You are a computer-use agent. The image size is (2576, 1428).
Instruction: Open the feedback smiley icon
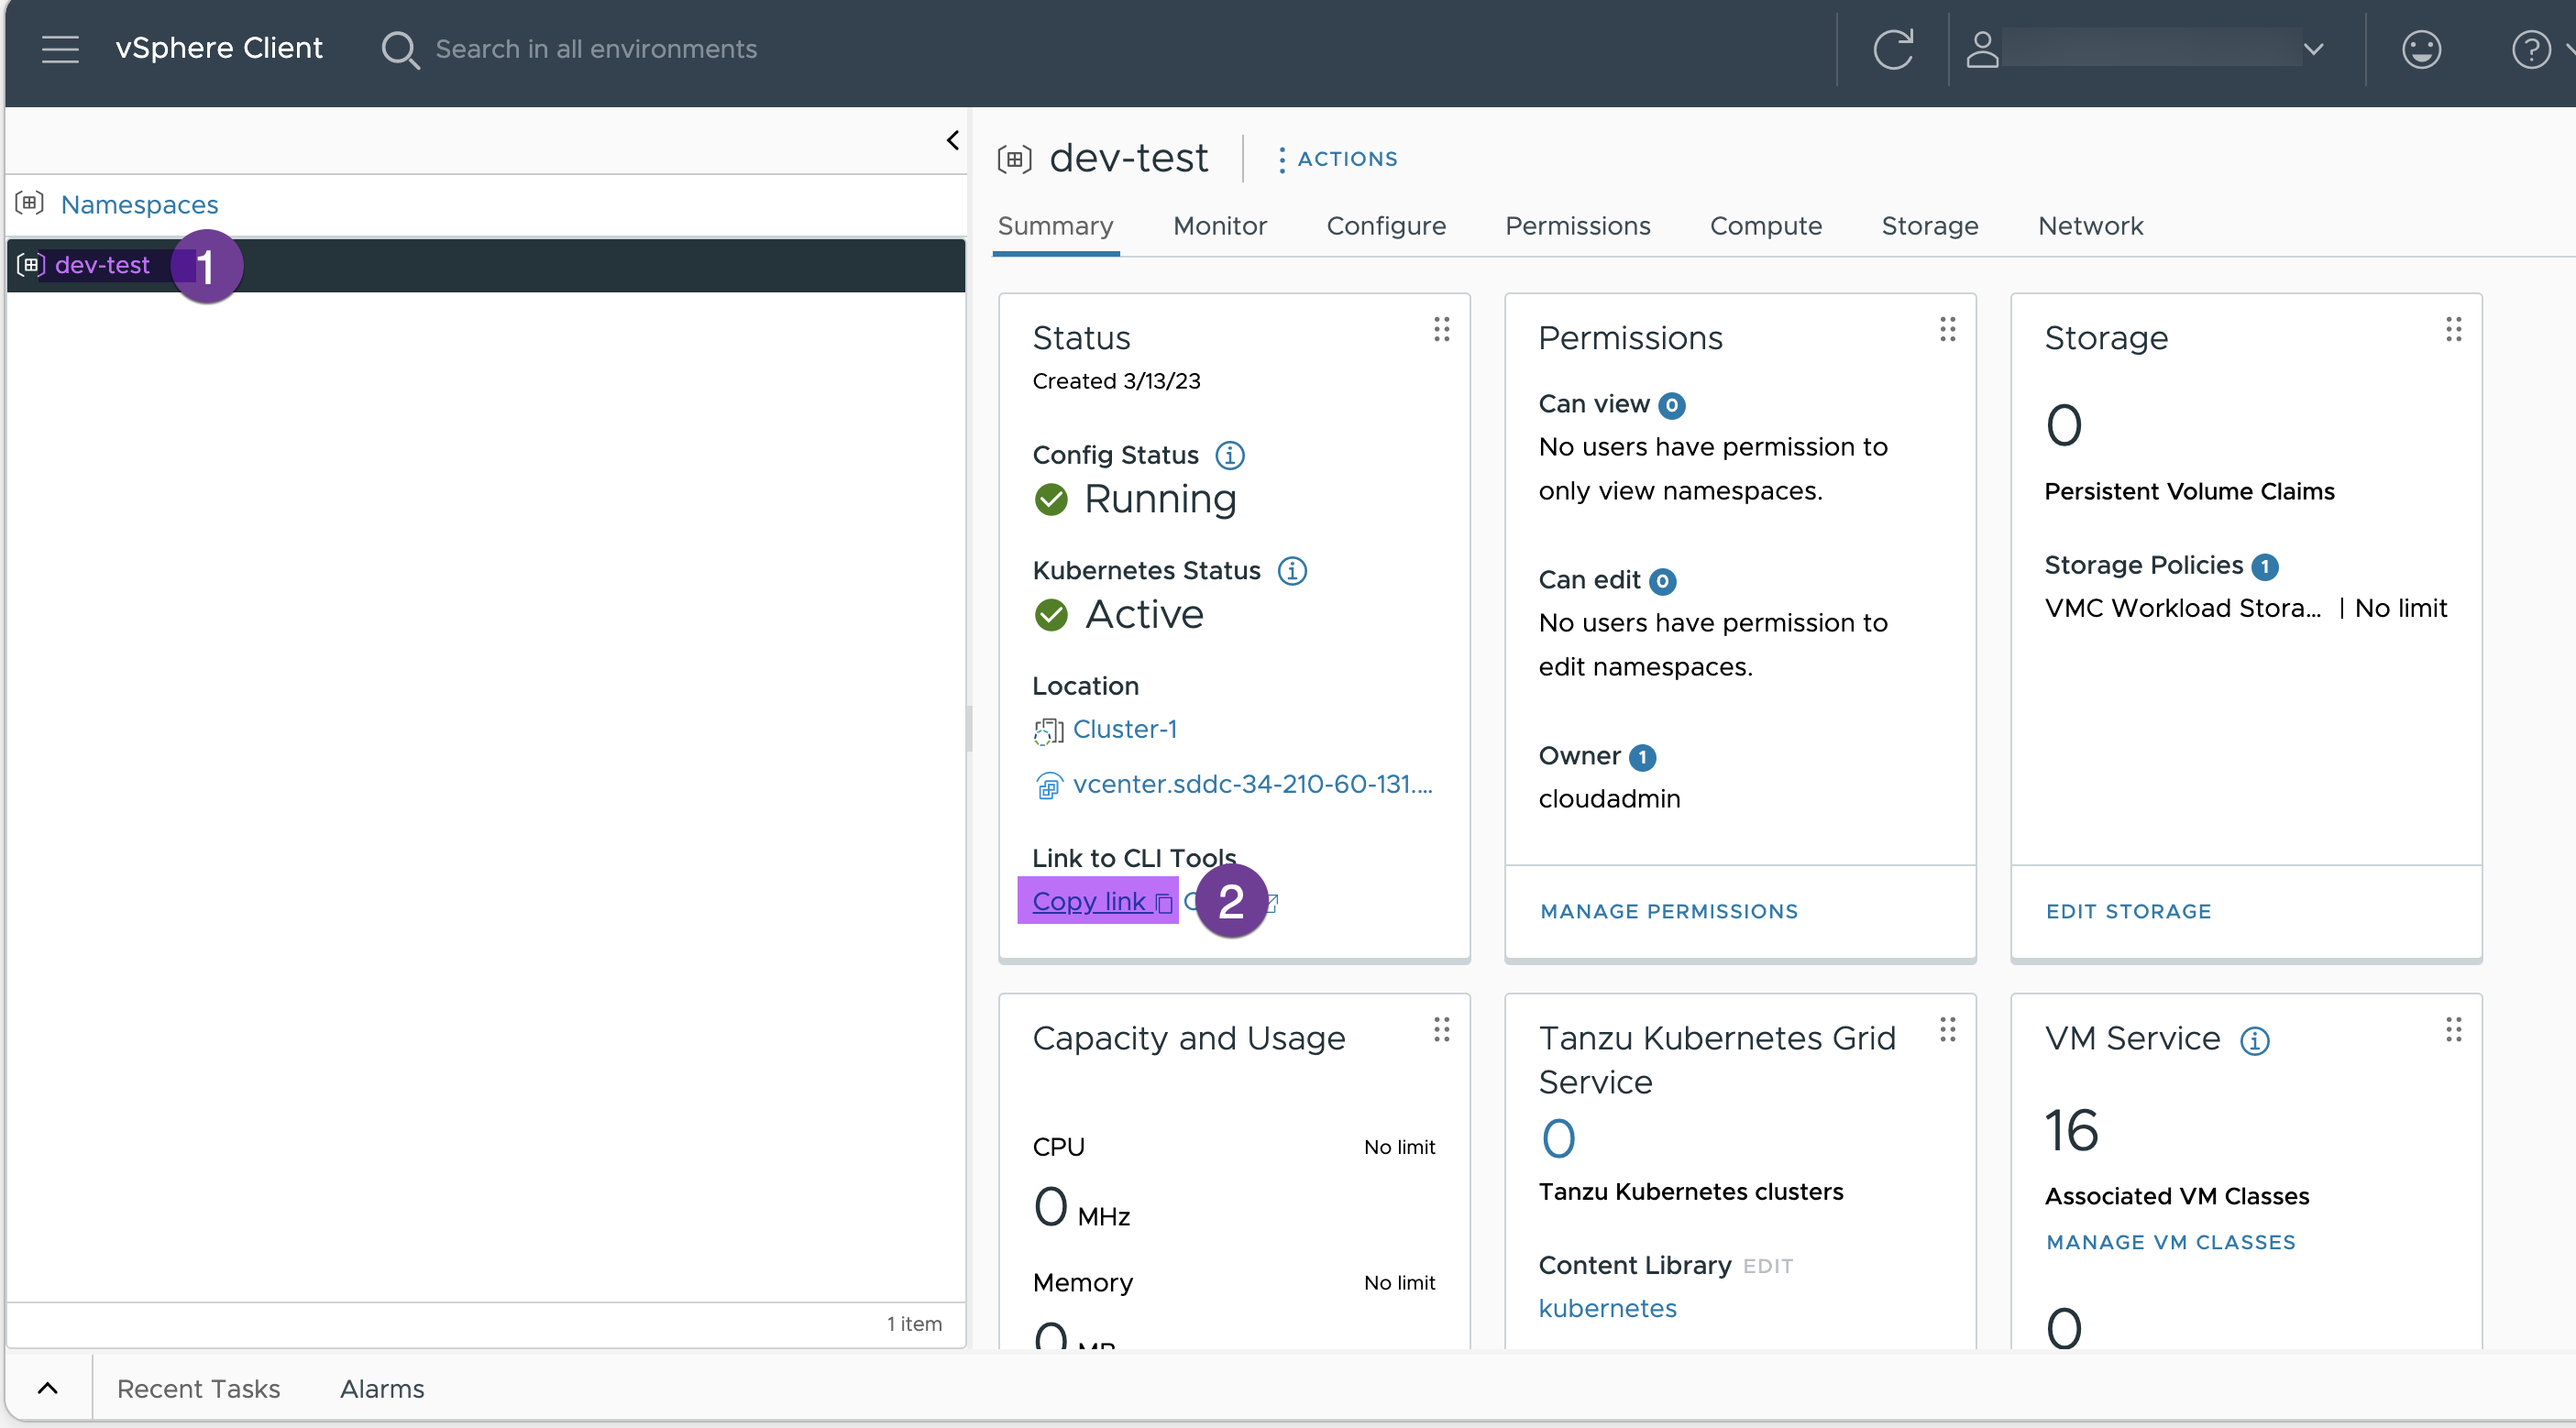coord(2421,49)
